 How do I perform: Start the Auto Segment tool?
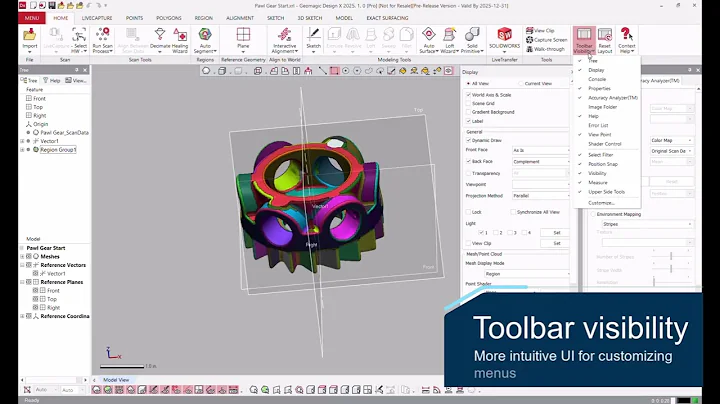pyautogui.click(x=205, y=40)
